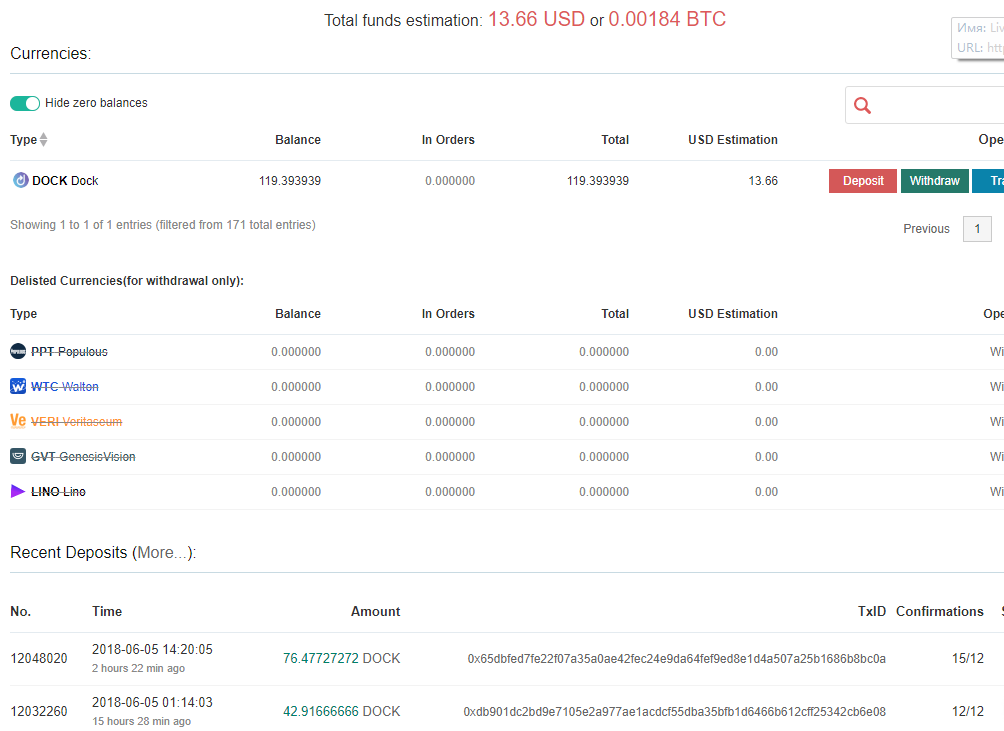Viewport: 1004px width, 731px height.
Task: Select the 42.91666666 DOCK deposit amount
Action: (341, 712)
